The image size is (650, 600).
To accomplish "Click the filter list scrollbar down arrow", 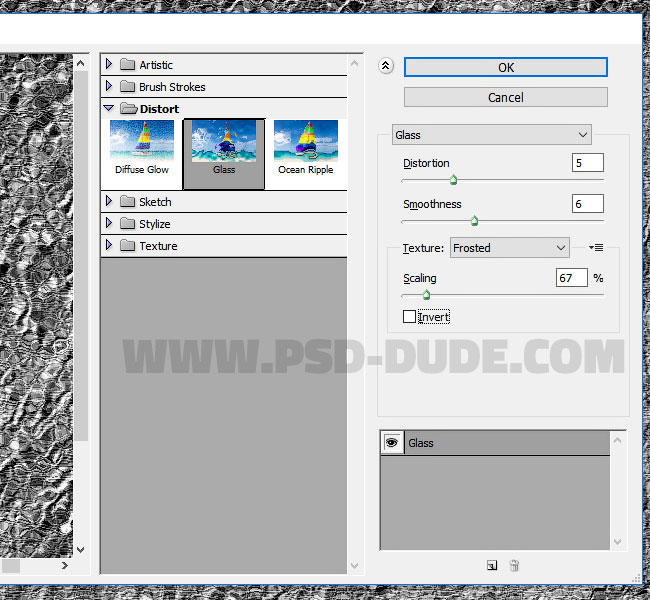I will point(354,565).
